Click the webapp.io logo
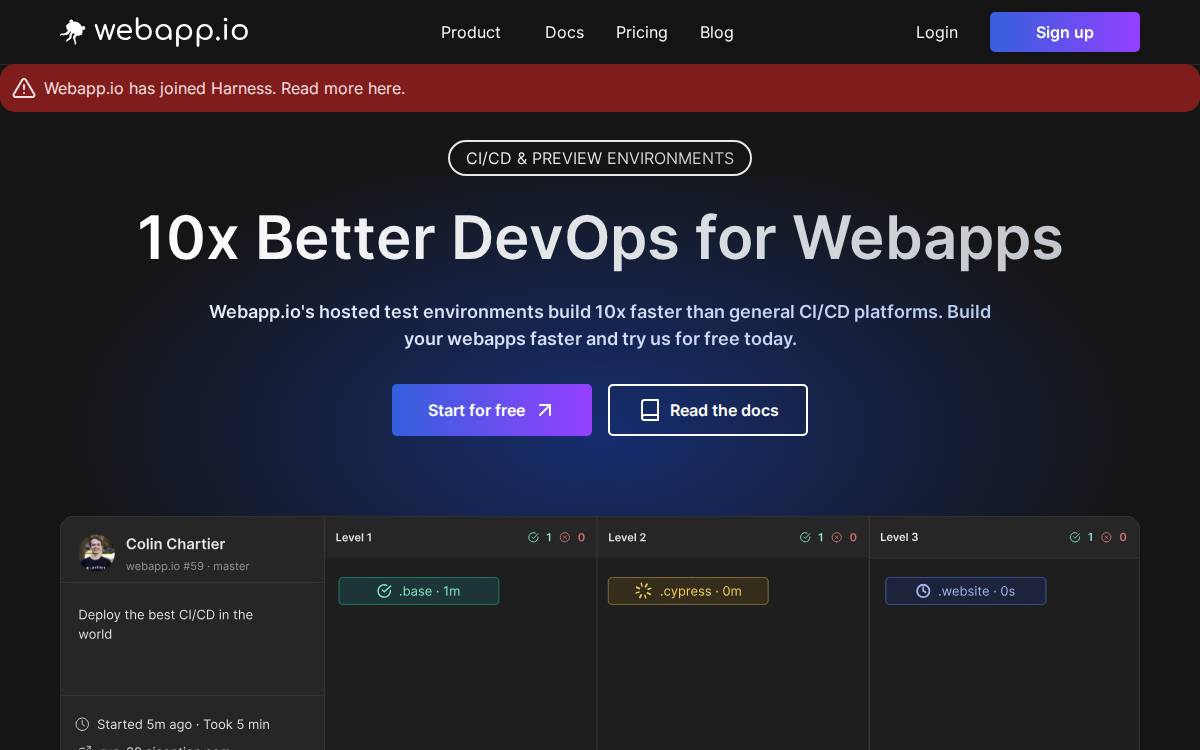The height and width of the screenshot is (750, 1200). (154, 32)
